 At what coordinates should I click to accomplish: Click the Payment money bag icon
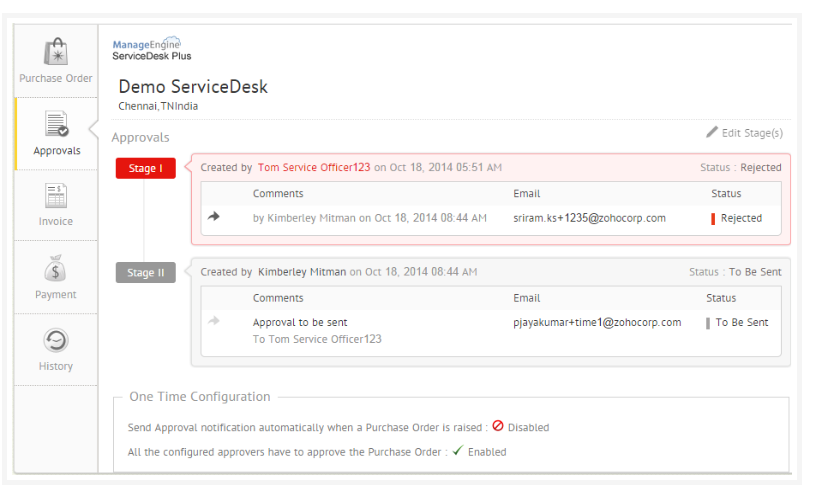pos(56,269)
